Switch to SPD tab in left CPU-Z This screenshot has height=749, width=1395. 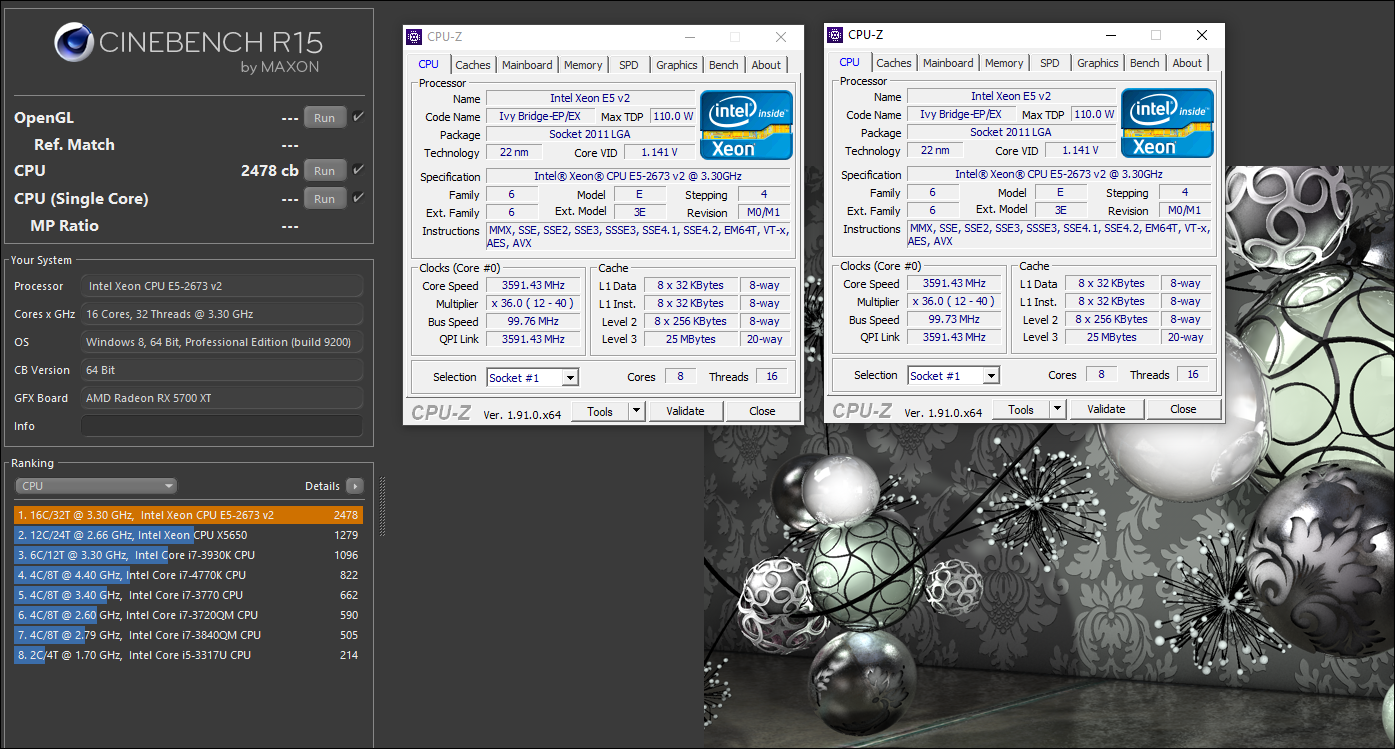coord(628,65)
